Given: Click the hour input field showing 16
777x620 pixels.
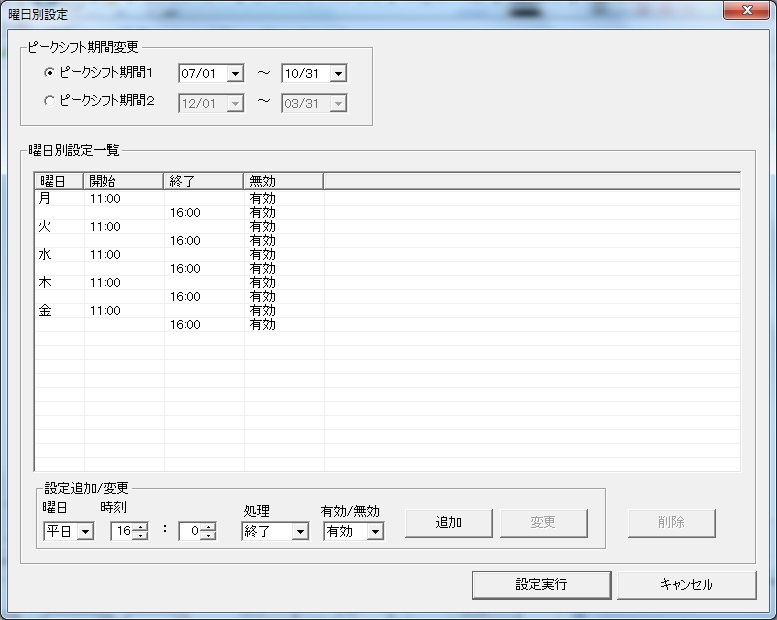Looking at the screenshot, I should pyautogui.click(x=122, y=531).
